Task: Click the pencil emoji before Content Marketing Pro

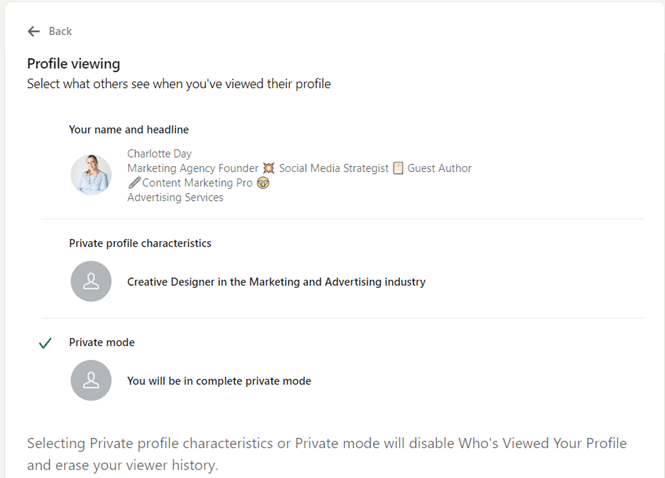Action: point(134,183)
